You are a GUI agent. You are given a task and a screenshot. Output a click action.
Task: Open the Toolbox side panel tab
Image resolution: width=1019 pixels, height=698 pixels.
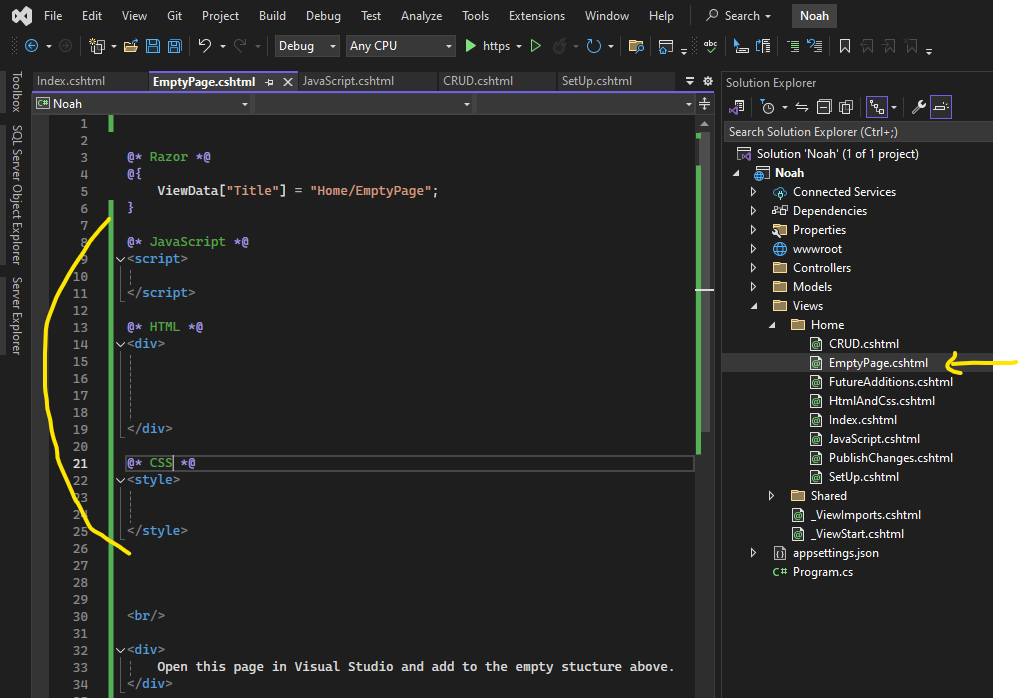pyautogui.click(x=17, y=92)
